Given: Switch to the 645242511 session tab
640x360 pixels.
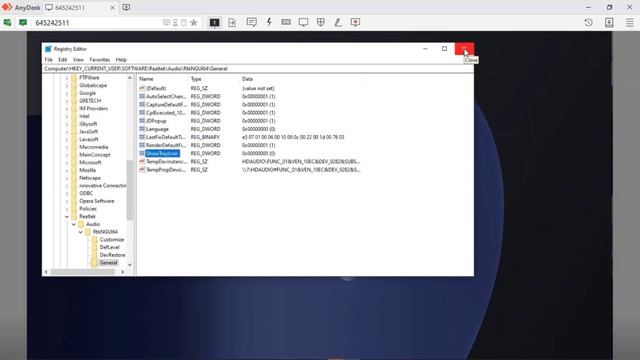Looking at the screenshot, I should (x=80, y=8).
